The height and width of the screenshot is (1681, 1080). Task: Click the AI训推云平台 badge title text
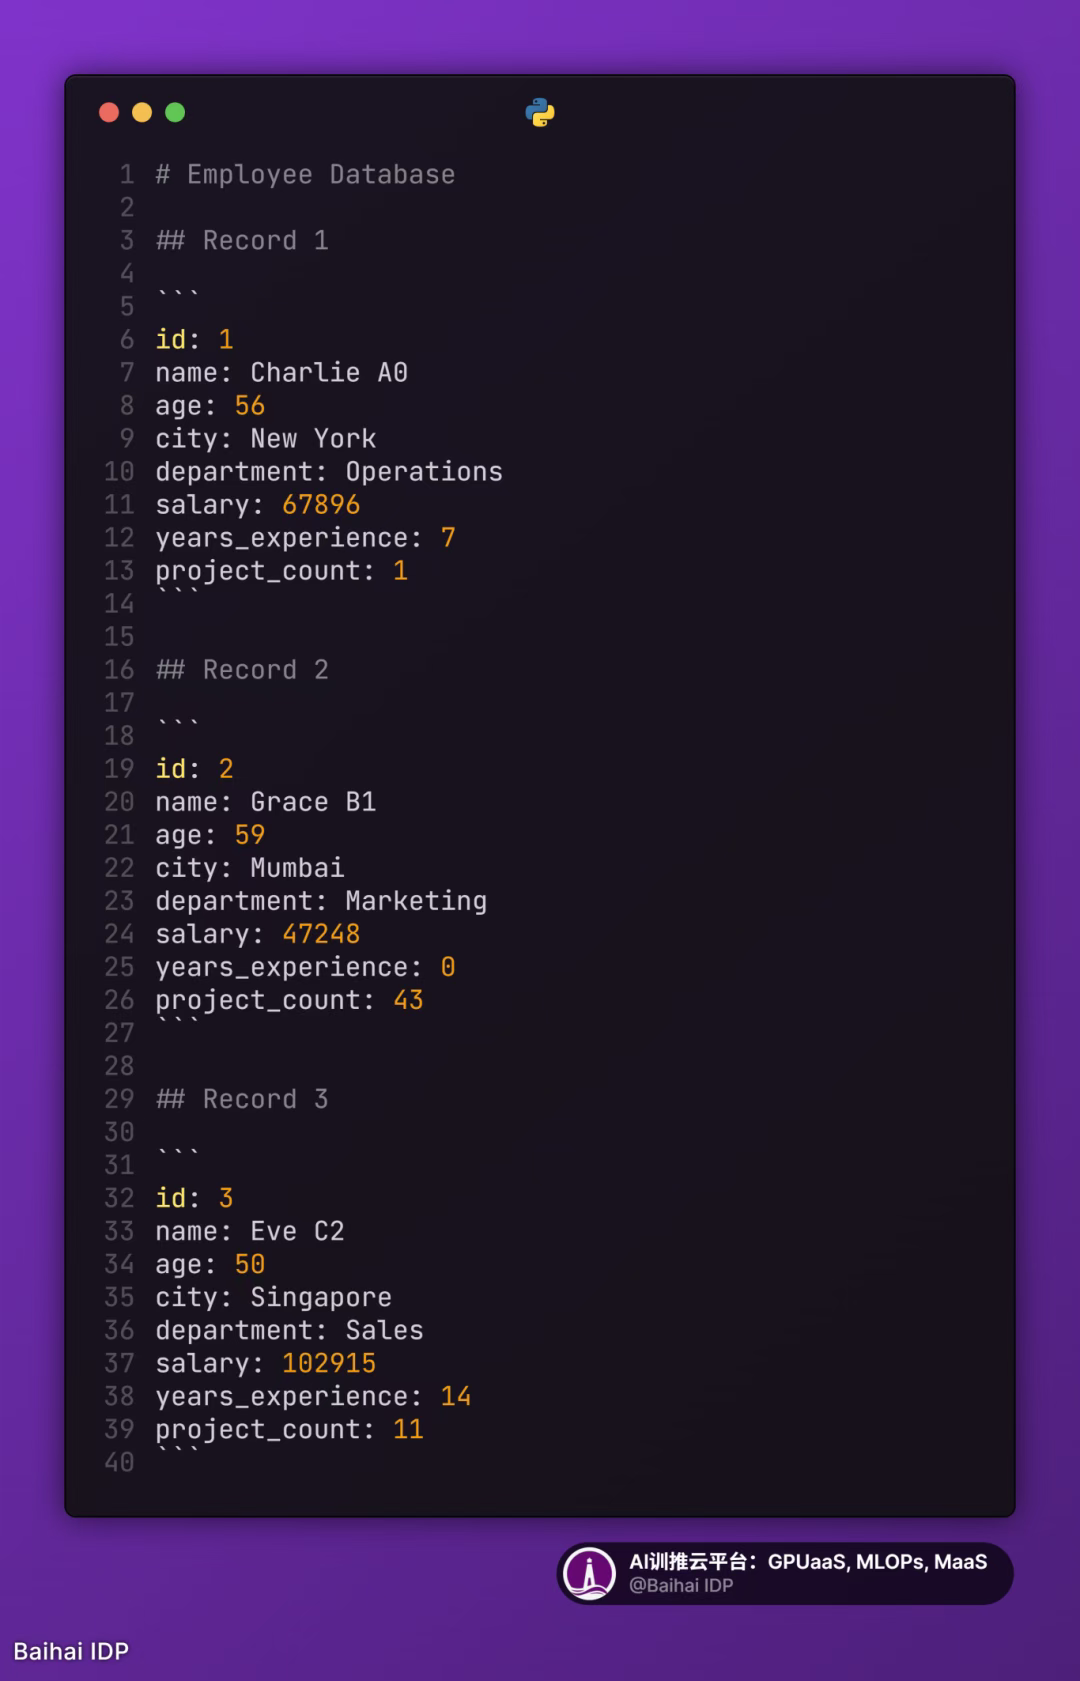point(807,1562)
